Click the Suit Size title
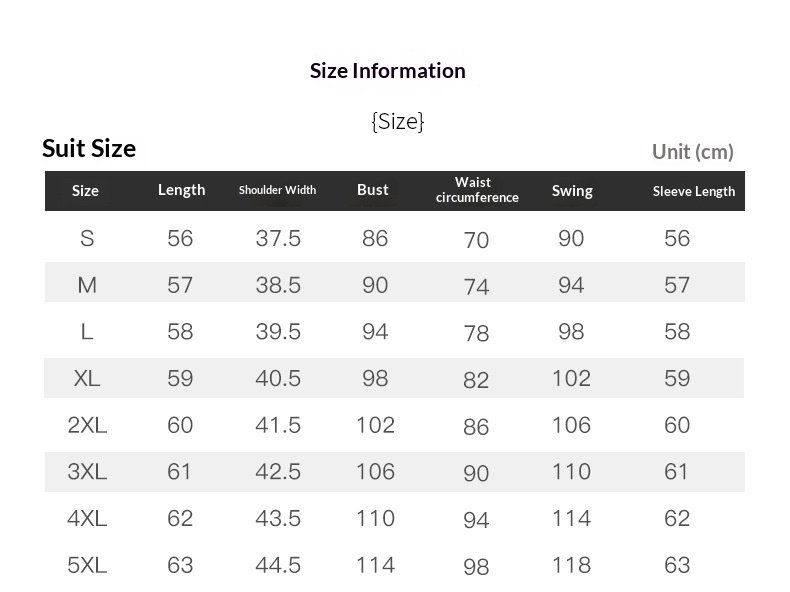This screenshot has width=790, height=592. click(x=89, y=149)
